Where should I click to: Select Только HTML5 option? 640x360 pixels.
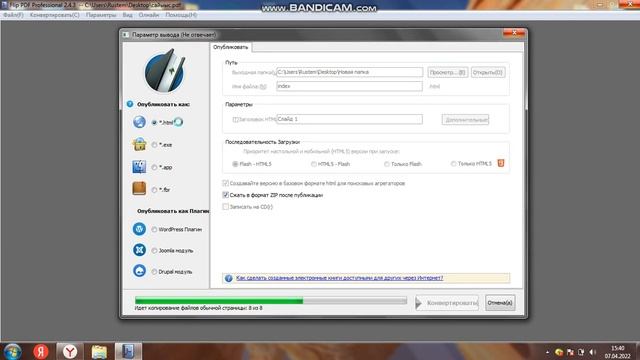click(453, 164)
